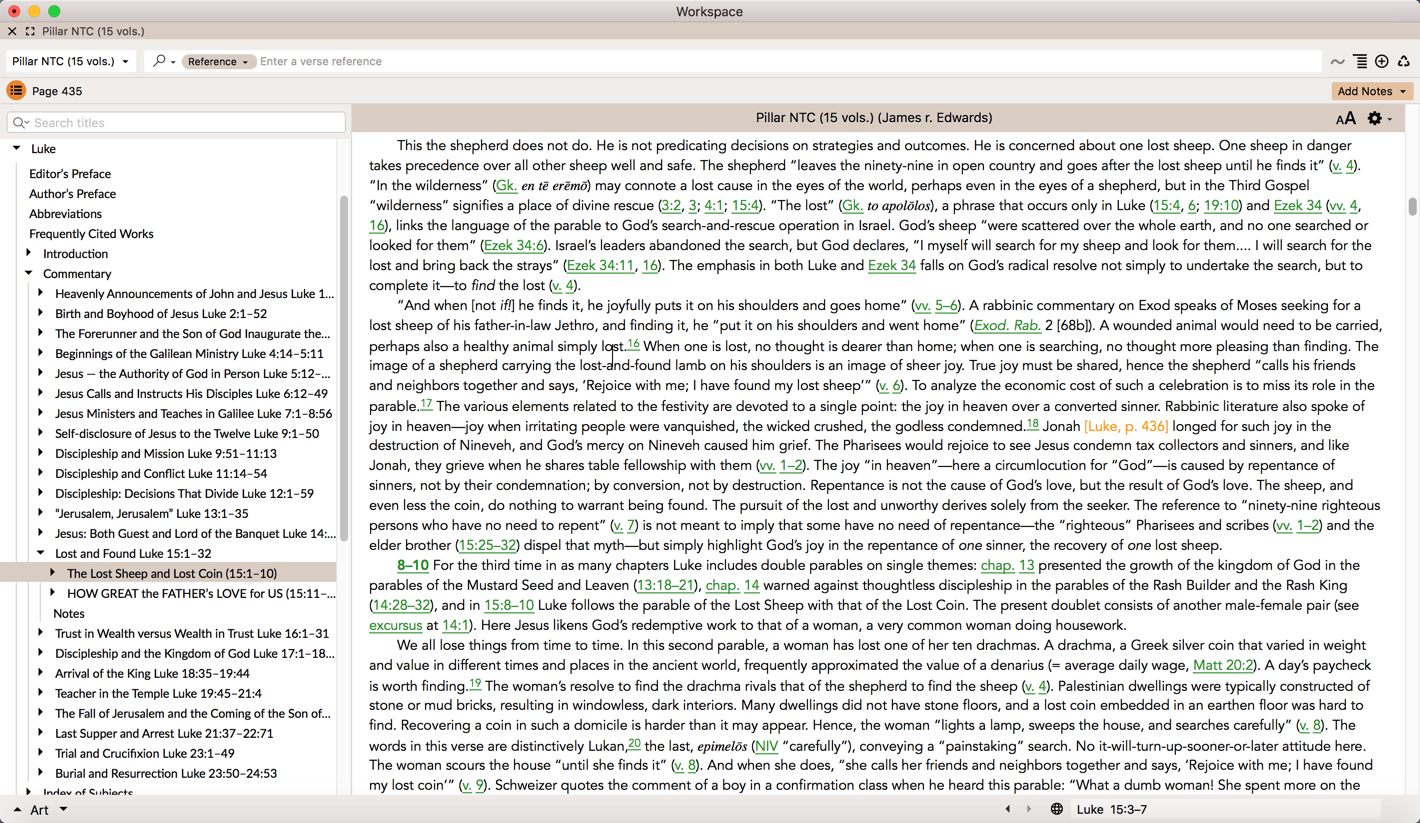This screenshot has width=1420, height=823.
Task: Open the Reference search type dropdown
Action: click(x=218, y=61)
